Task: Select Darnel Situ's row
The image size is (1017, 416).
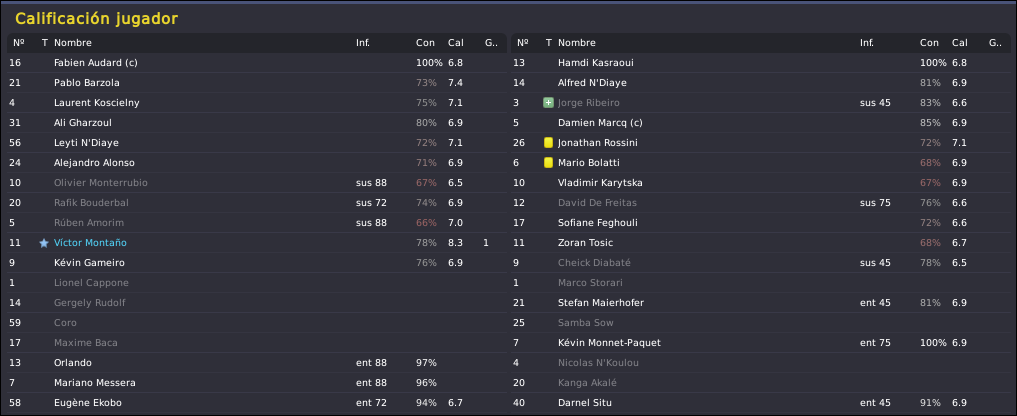Action: pyautogui.click(x=761, y=403)
